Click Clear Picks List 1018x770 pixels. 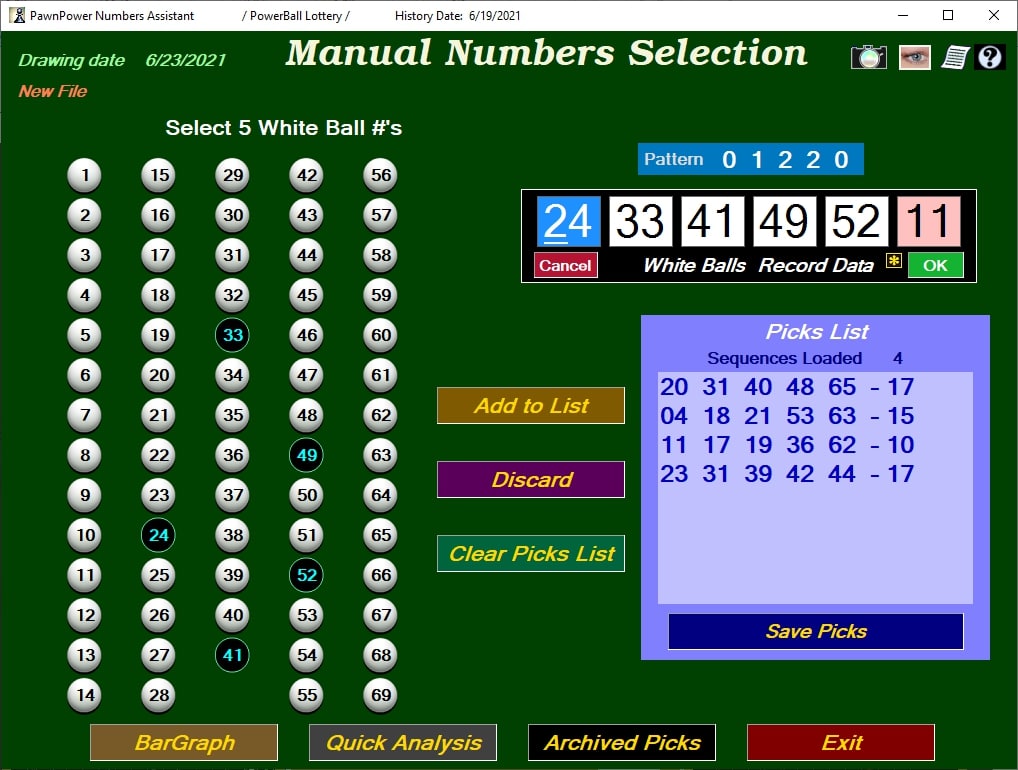click(530, 553)
